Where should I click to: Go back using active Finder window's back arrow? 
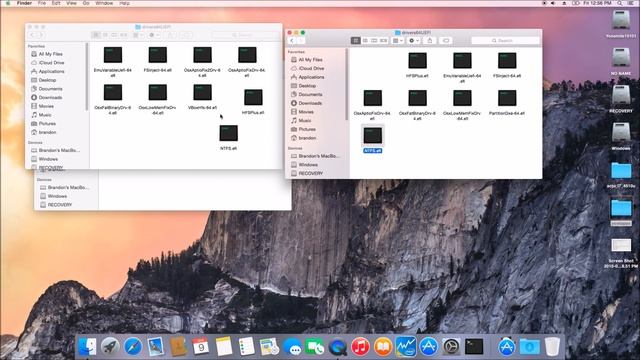pyautogui.click(x=292, y=40)
